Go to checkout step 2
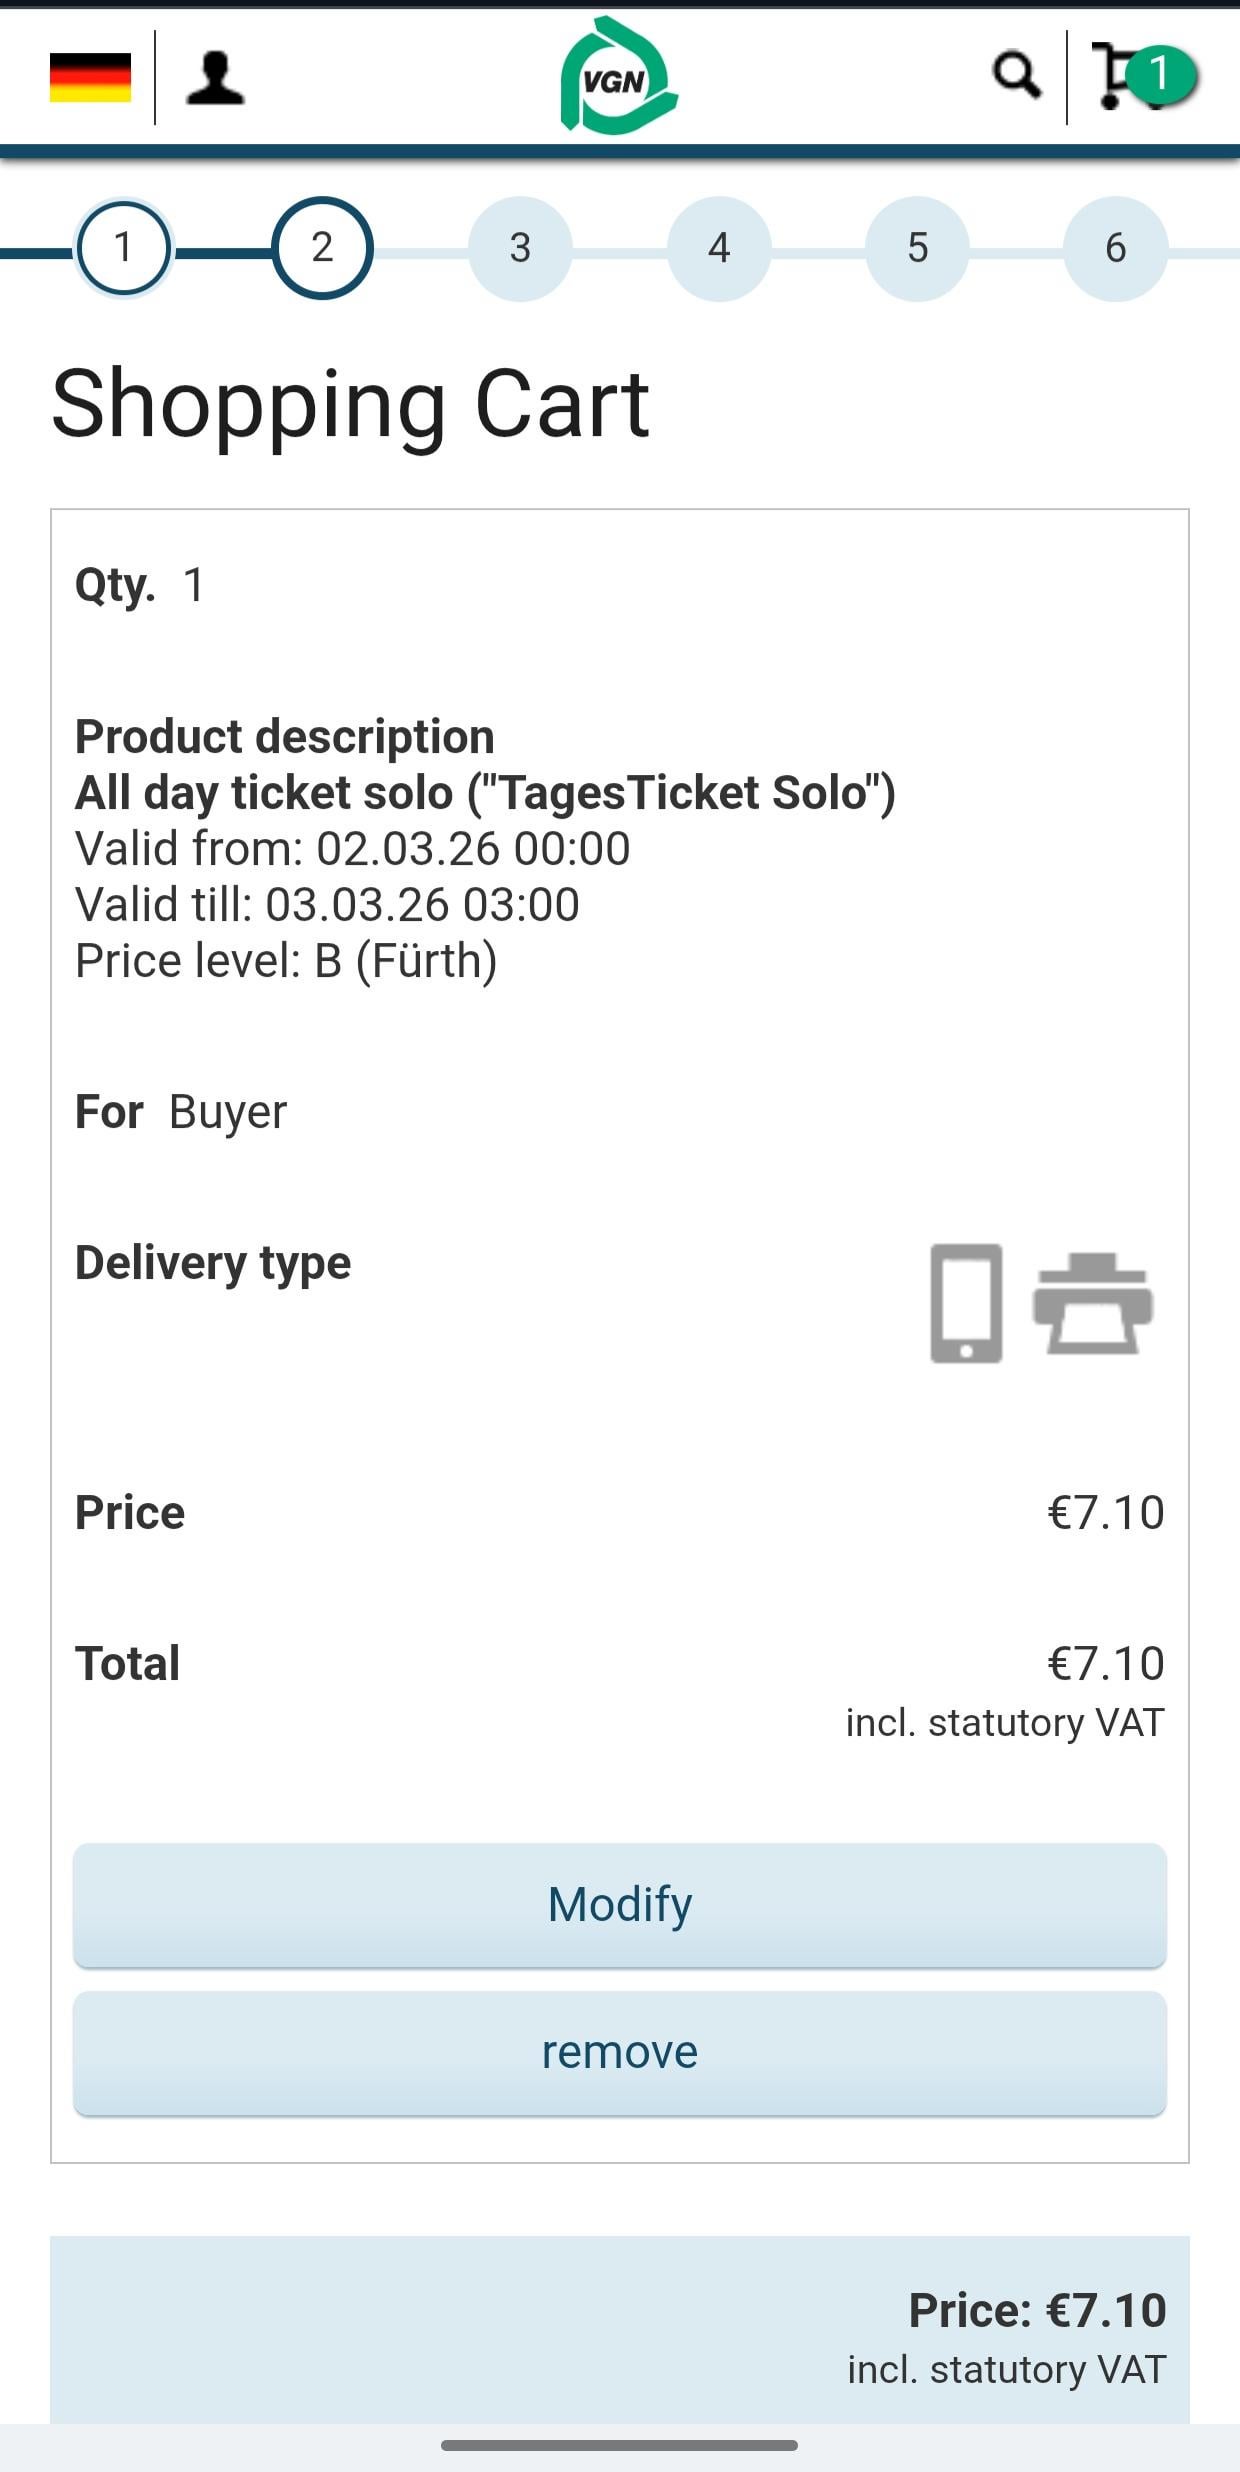Viewport: 1240px width, 2472px height. [x=322, y=247]
